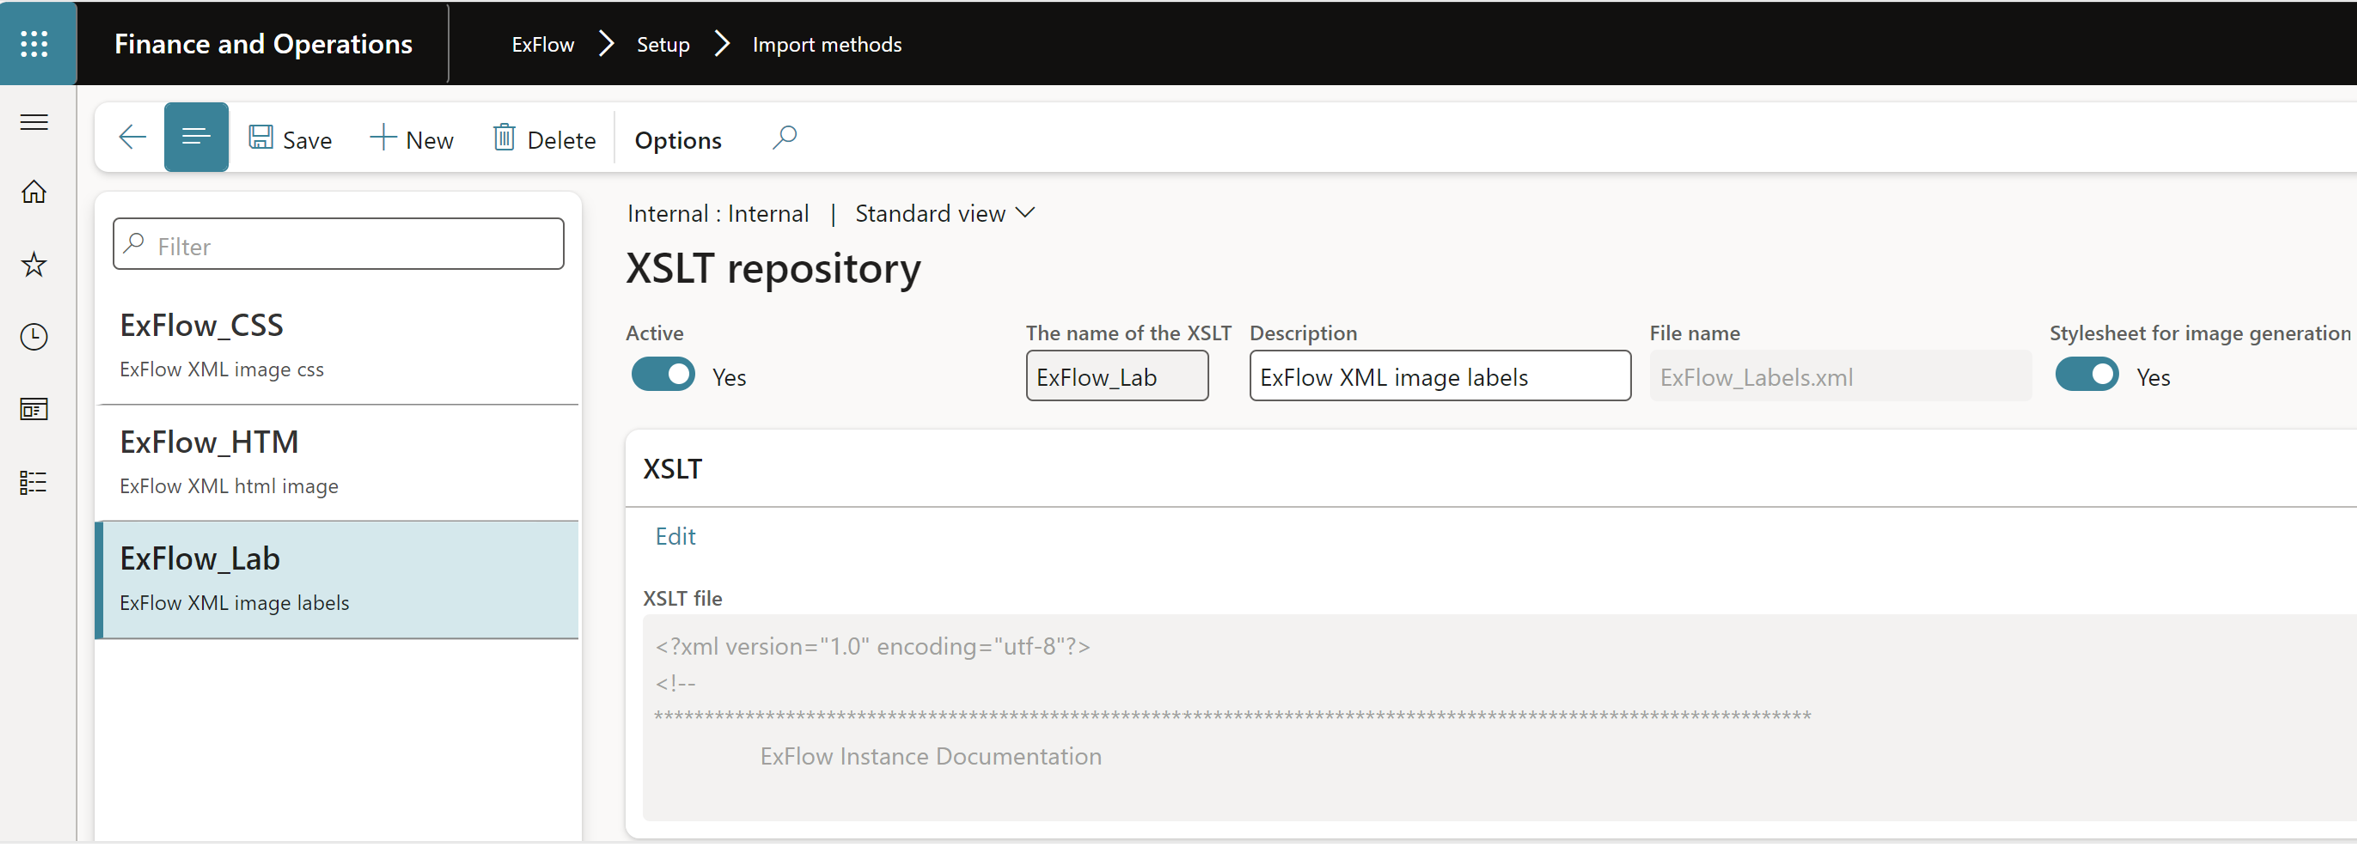Viewport: 2358px width, 846px height.
Task: Click the 'Internal : Internal' record label
Action: pos(718,213)
